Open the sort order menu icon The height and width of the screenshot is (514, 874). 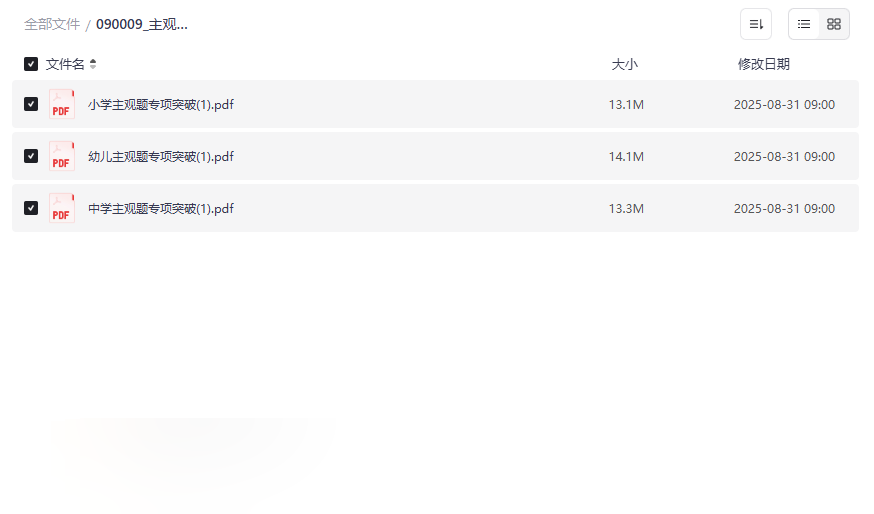coord(756,24)
